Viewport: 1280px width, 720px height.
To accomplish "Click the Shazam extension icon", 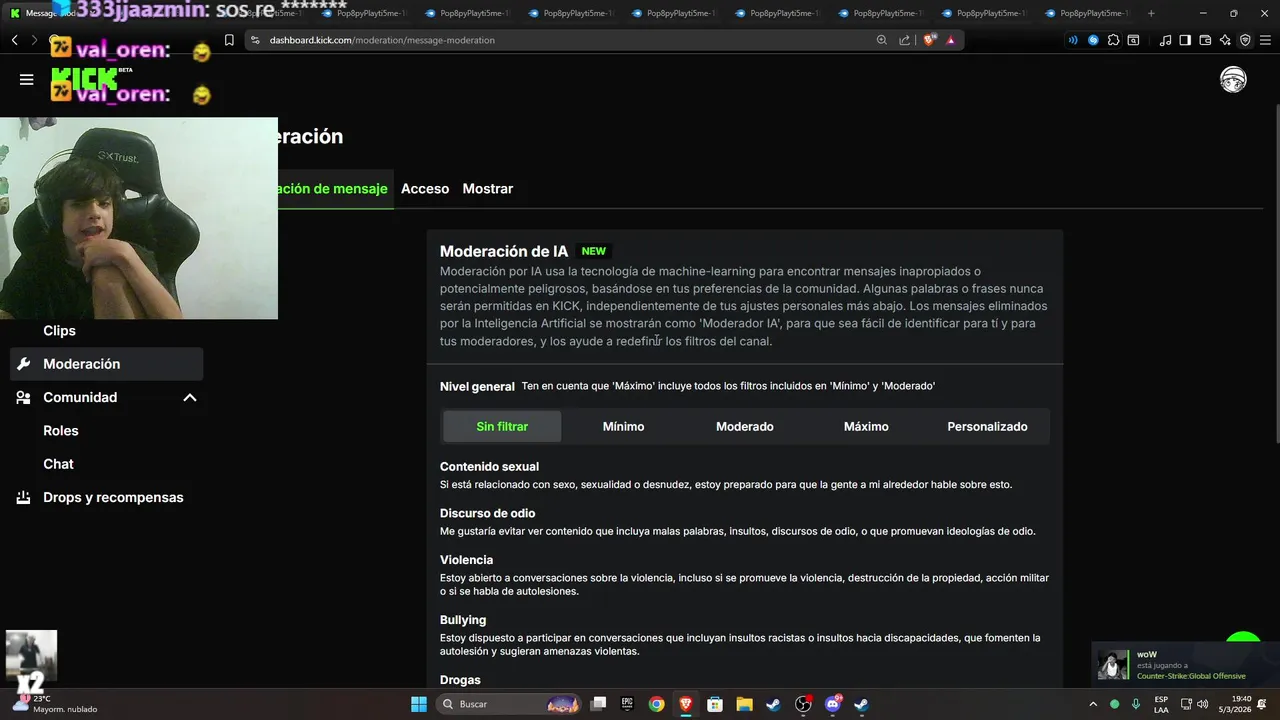I will 1094,40.
